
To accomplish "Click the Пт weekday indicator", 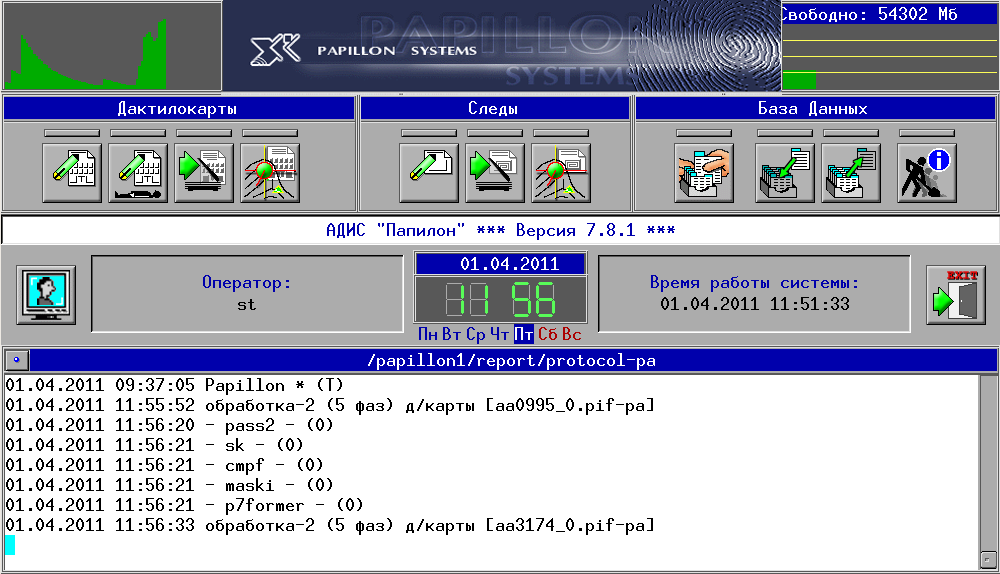I will coord(524,334).
